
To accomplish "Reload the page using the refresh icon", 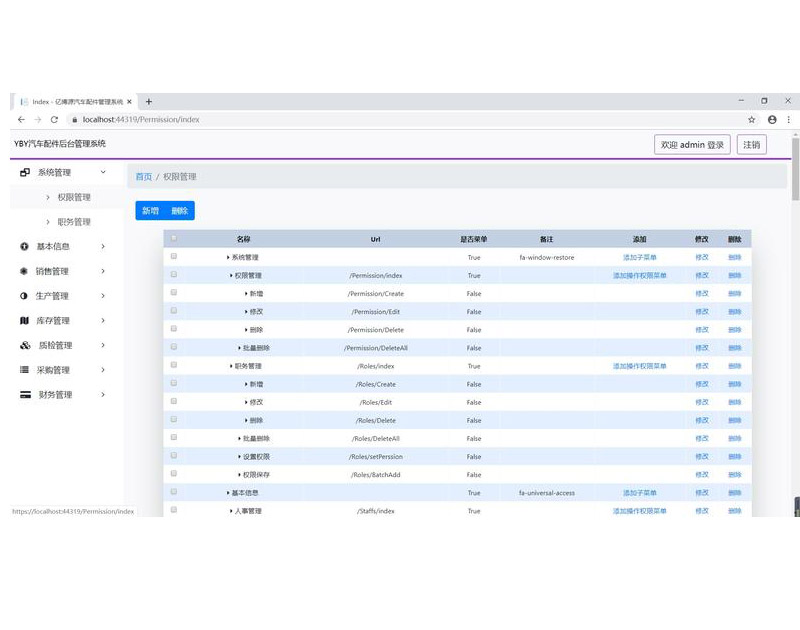I will click(x=54, y=119).
